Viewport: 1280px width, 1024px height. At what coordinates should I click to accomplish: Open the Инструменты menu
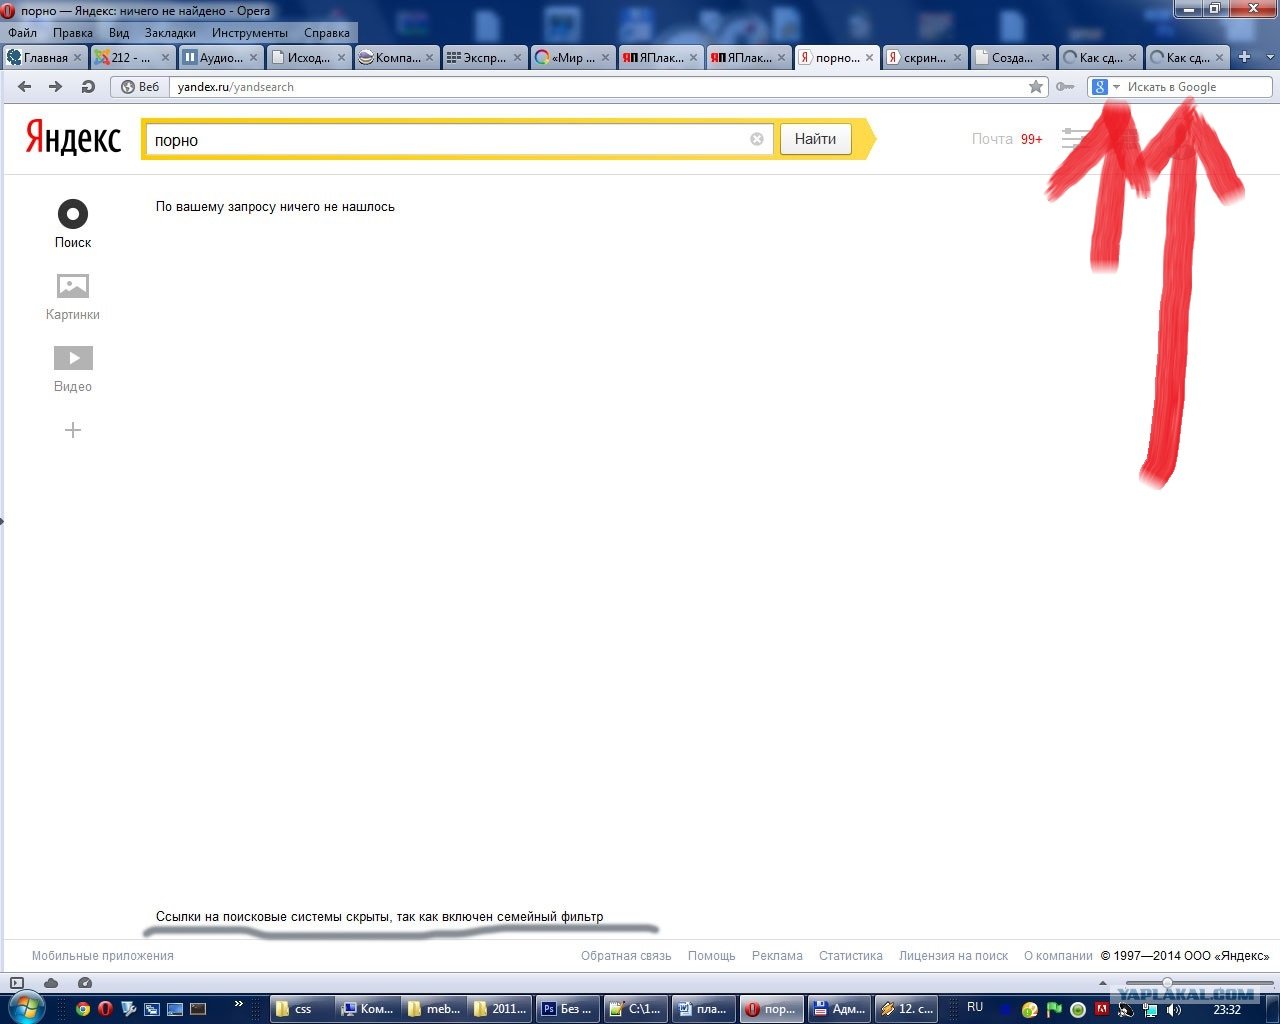pos(250,33)
